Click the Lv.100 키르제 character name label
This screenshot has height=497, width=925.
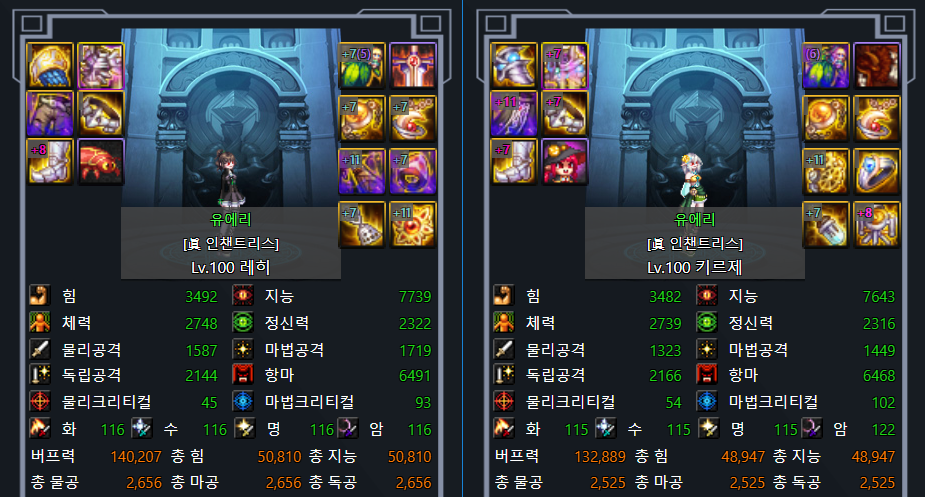tap(694, 267)
